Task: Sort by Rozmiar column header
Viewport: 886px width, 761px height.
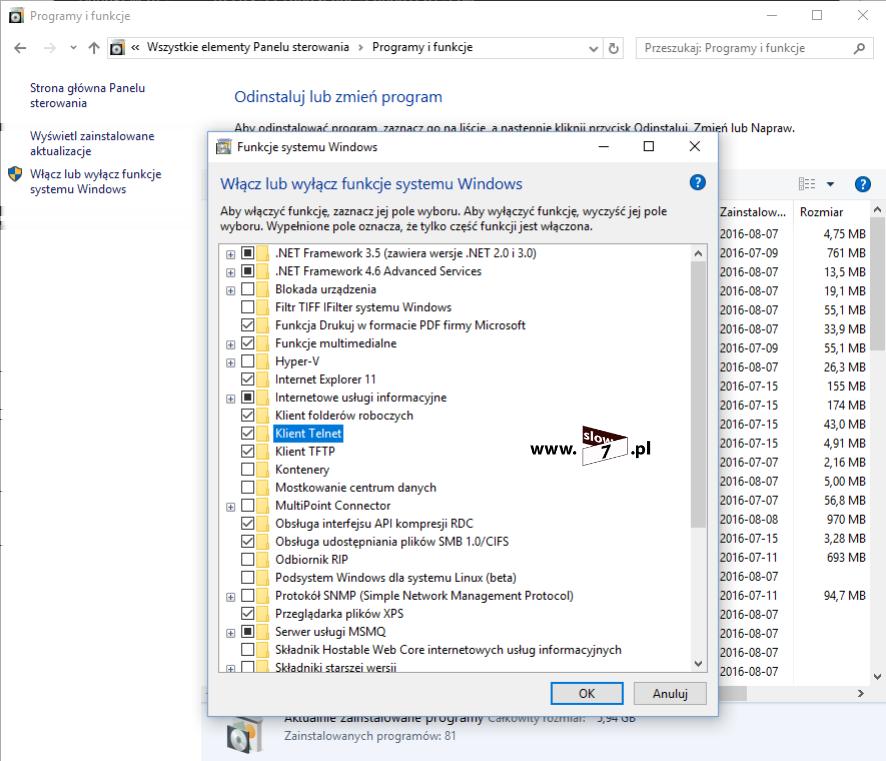Action: click(x=822, y=212)
